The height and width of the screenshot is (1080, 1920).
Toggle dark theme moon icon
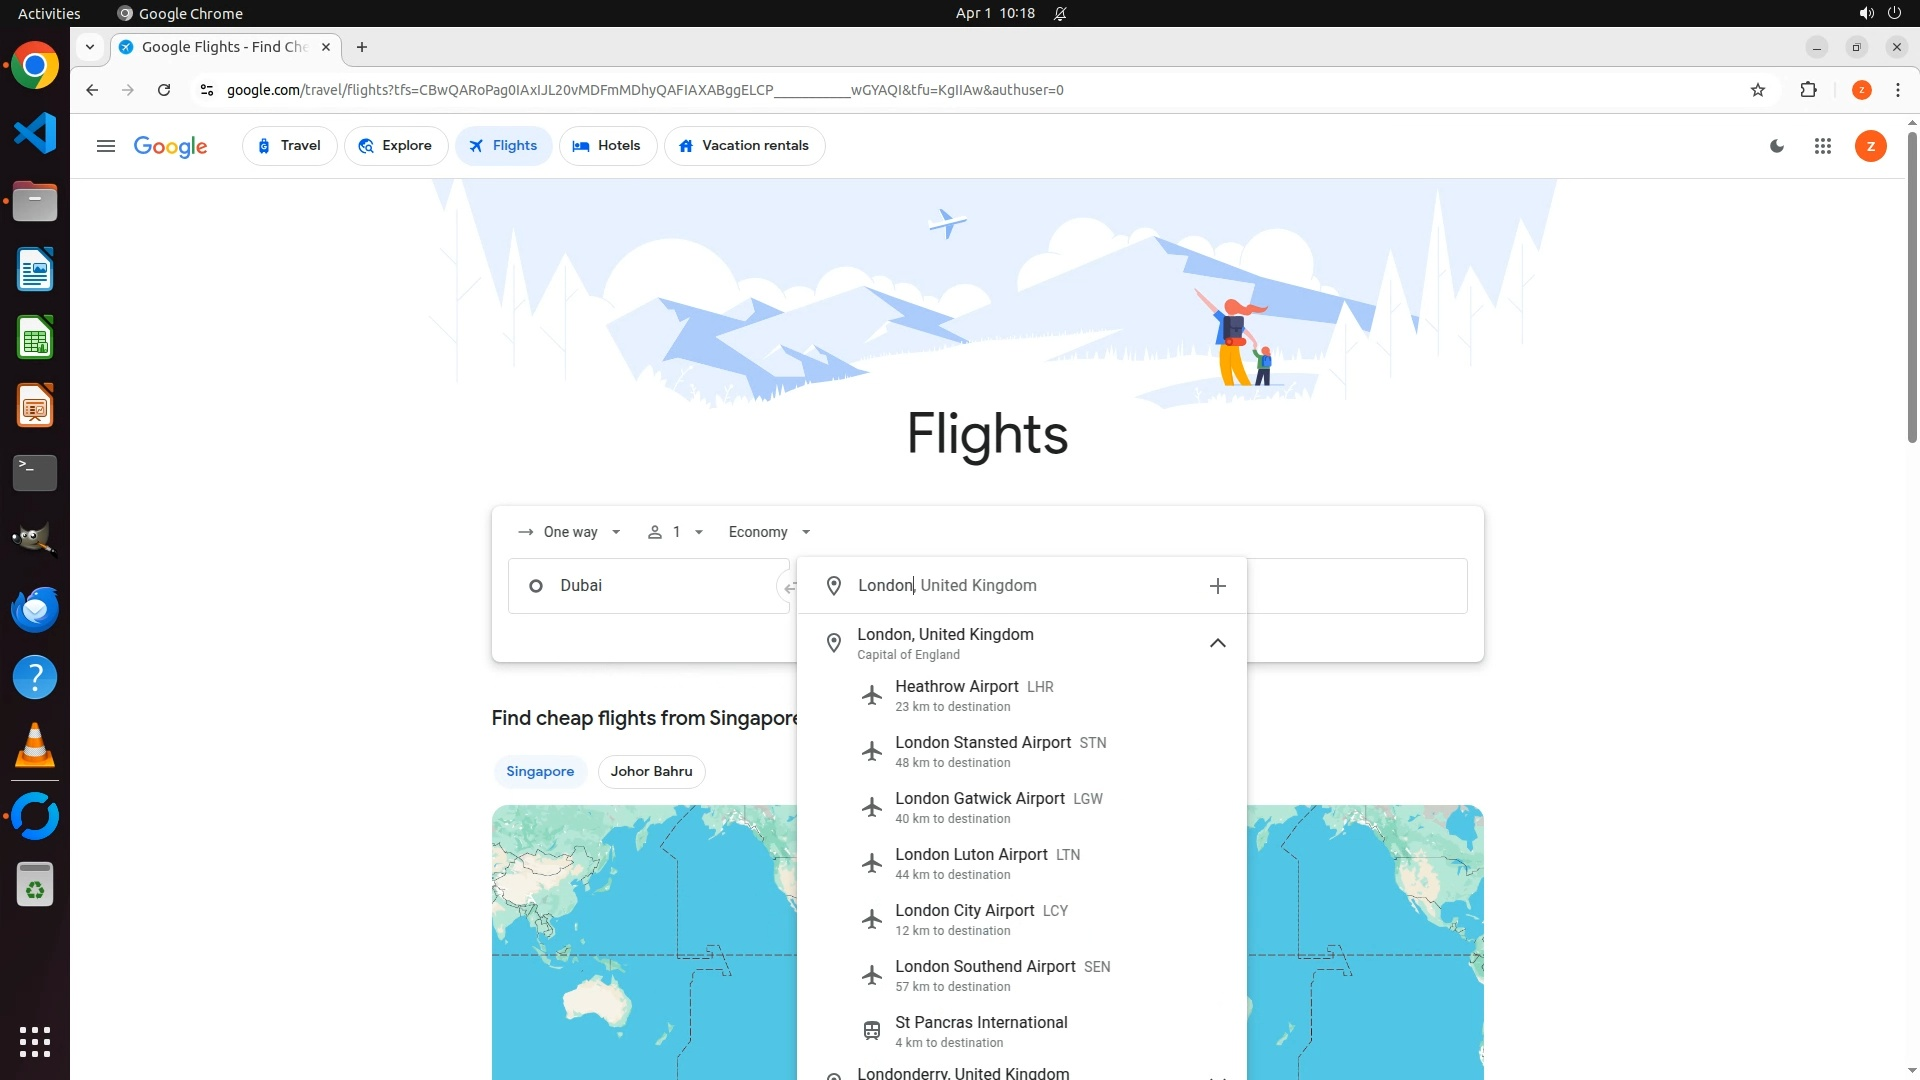(1777, 146)
